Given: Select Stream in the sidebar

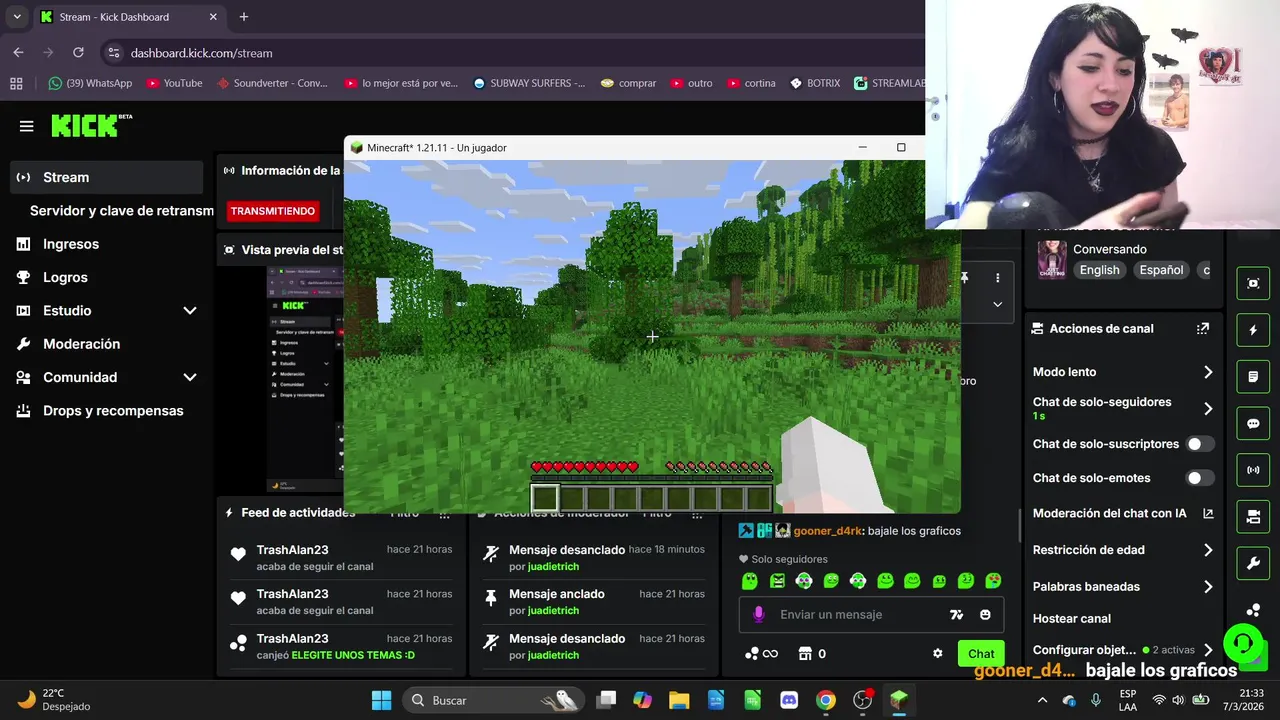Looking at the screenshot, I should [106, 177].
